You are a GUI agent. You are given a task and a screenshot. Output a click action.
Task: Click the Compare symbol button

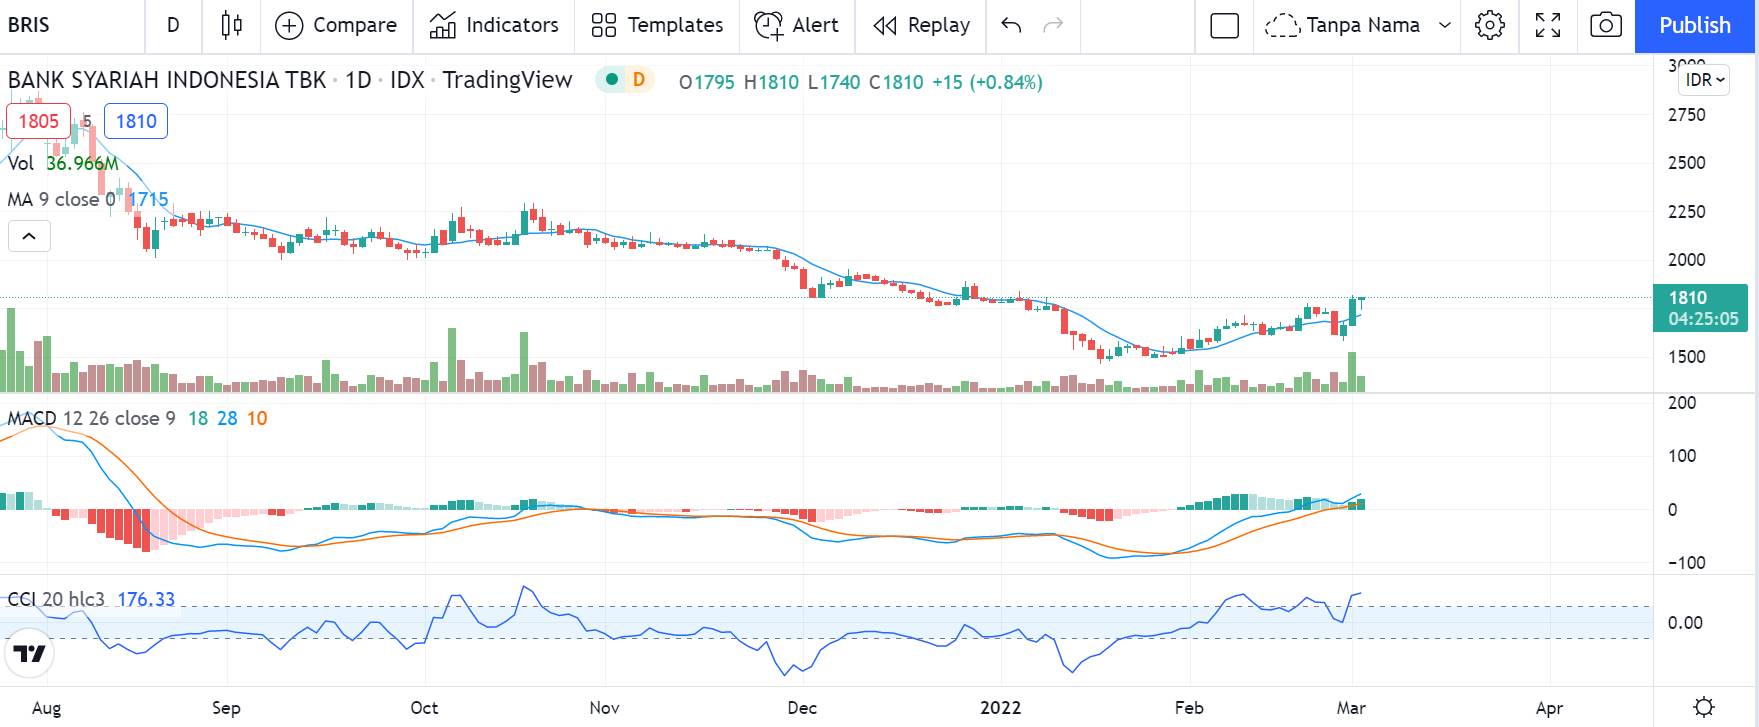pyautogui.click(x=335, y=25)
